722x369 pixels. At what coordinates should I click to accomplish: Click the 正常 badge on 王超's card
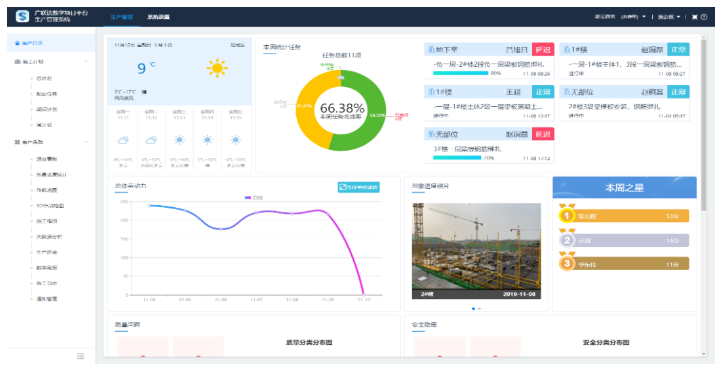point(543,92)
